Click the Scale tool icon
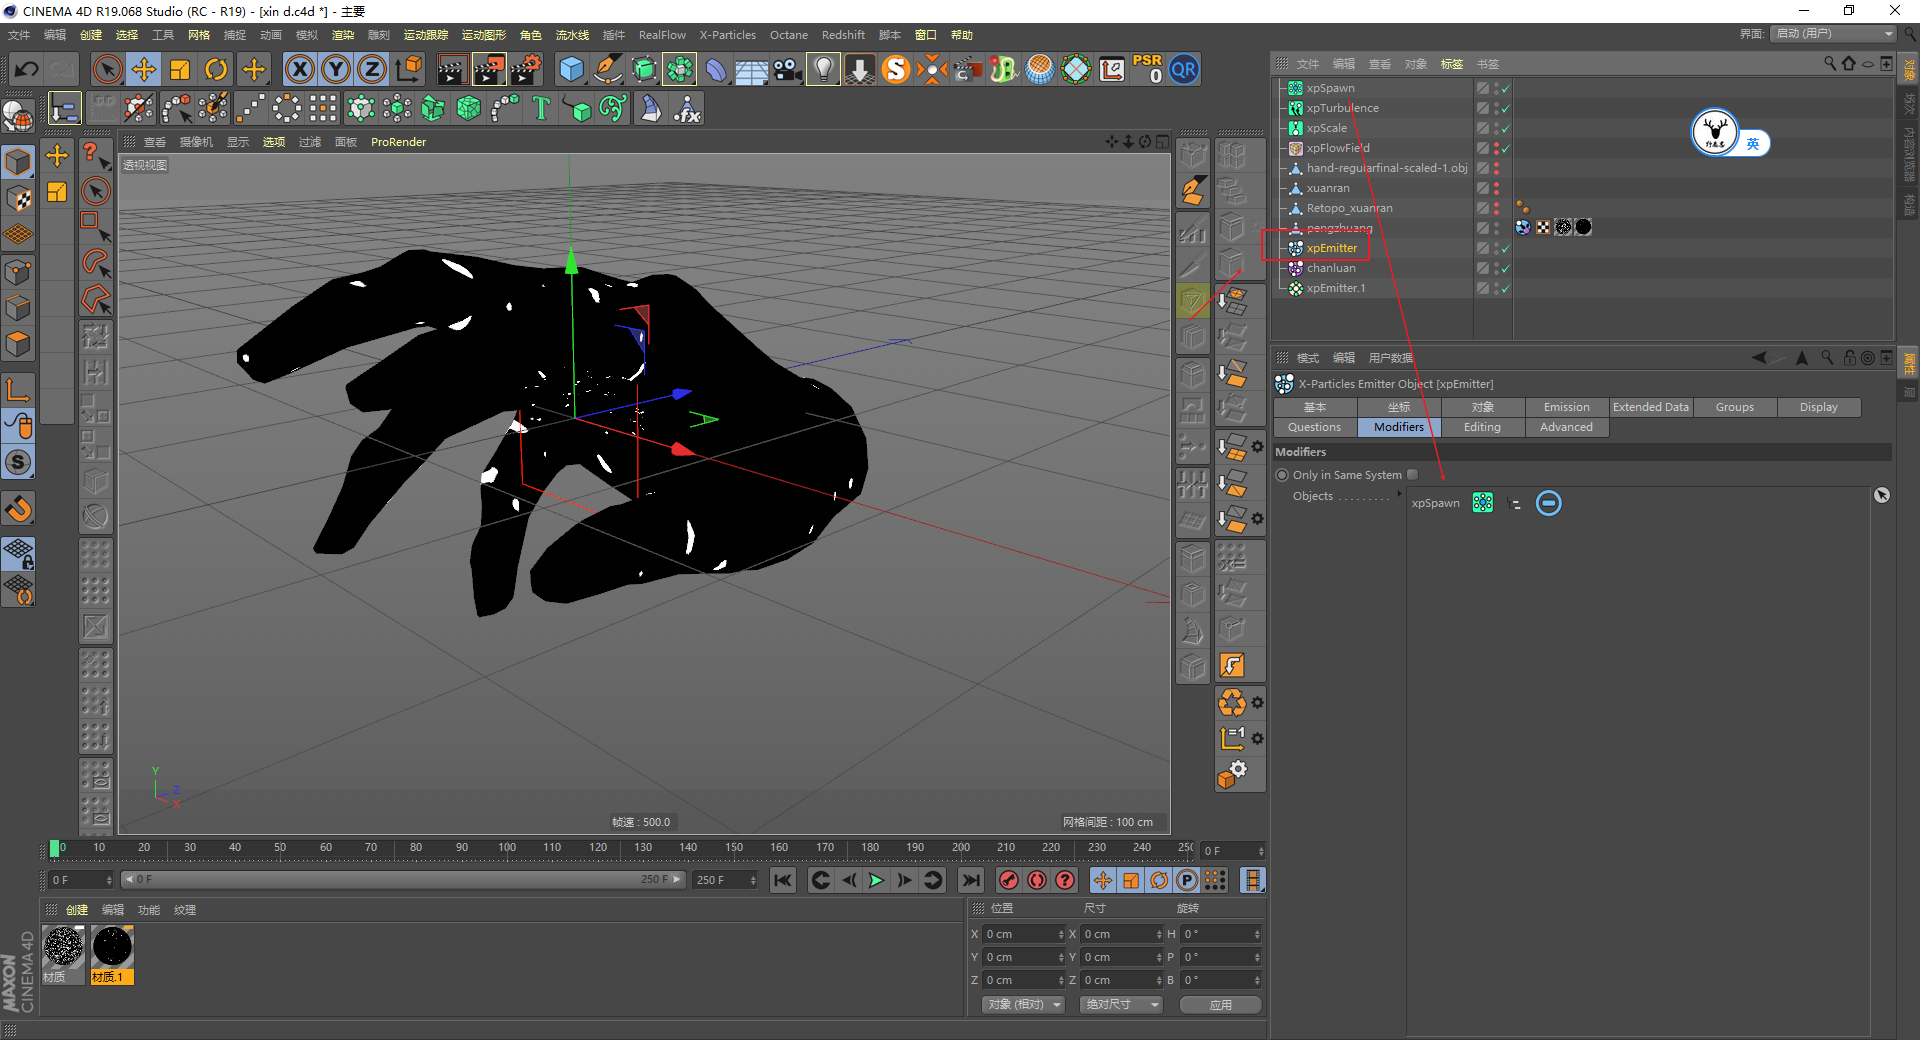Screen dimensions: 1920x1040 coord(180,69)
